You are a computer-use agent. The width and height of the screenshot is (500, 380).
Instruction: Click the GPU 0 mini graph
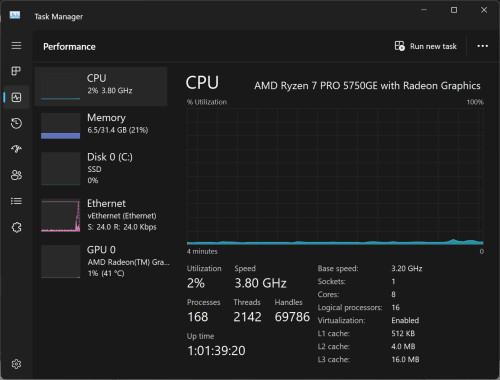point(60,261)
